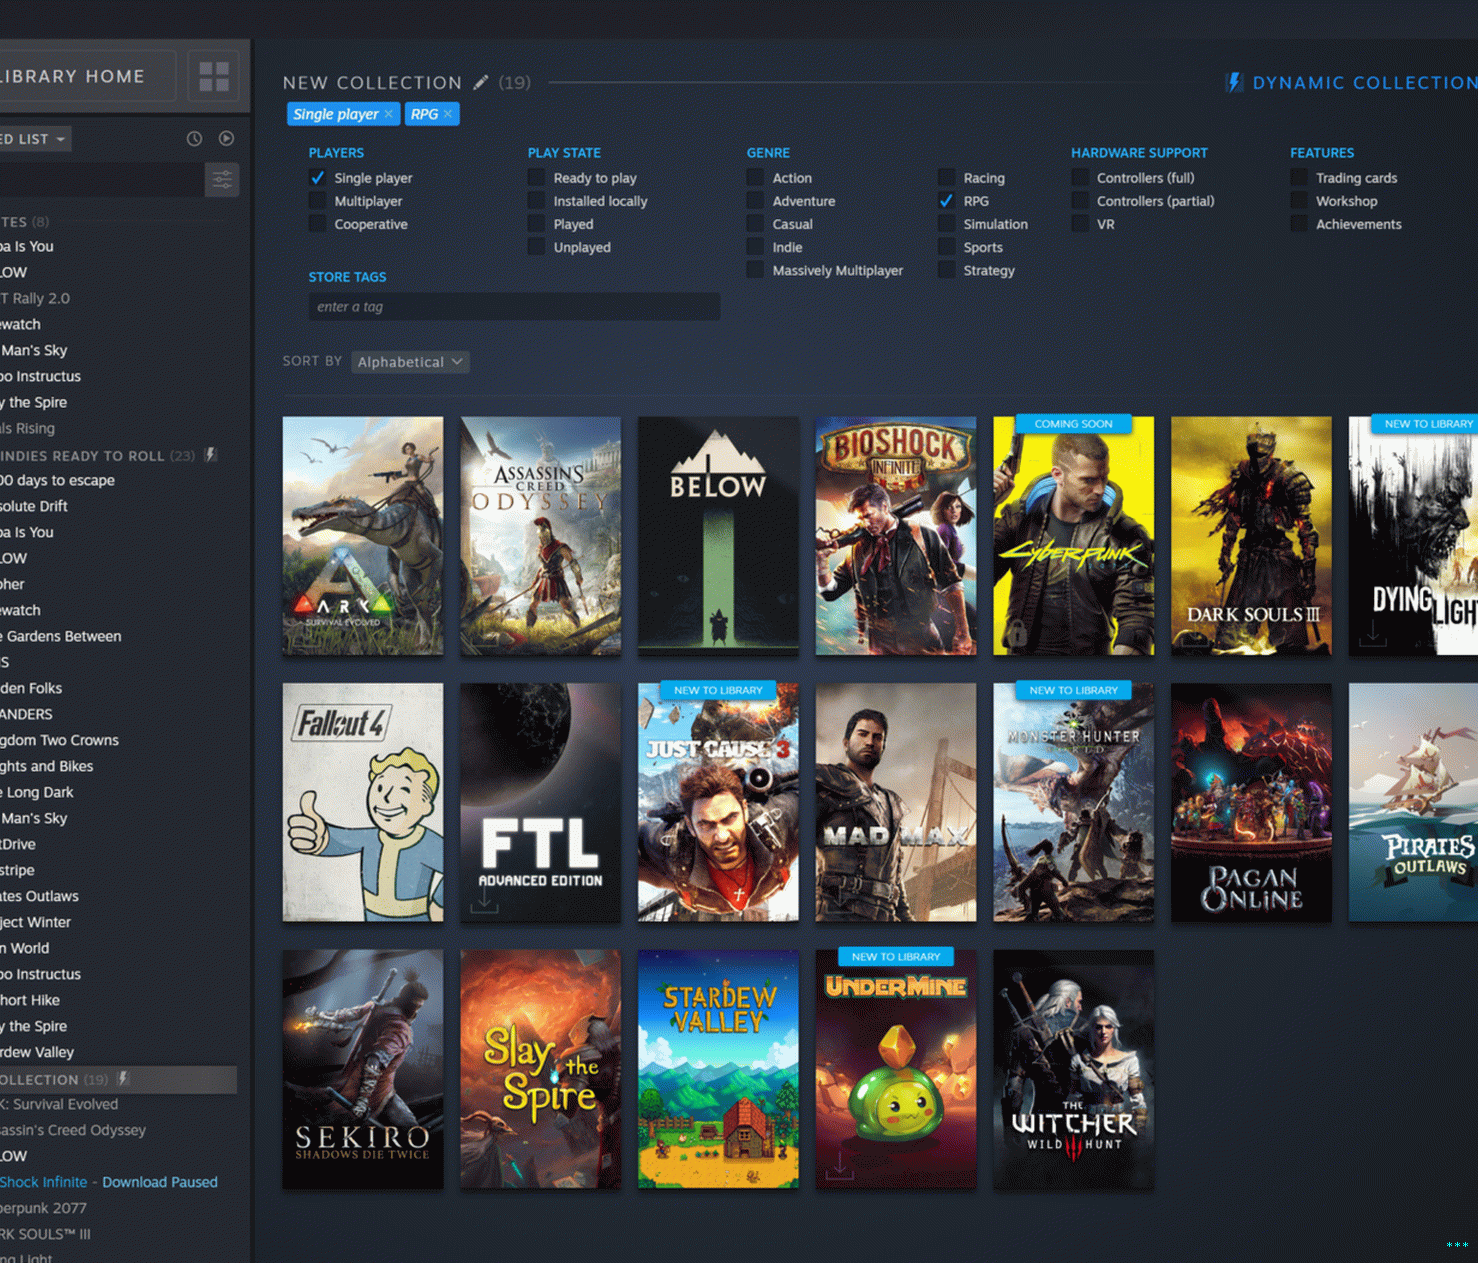Enable the Installed locally filter

537,201
